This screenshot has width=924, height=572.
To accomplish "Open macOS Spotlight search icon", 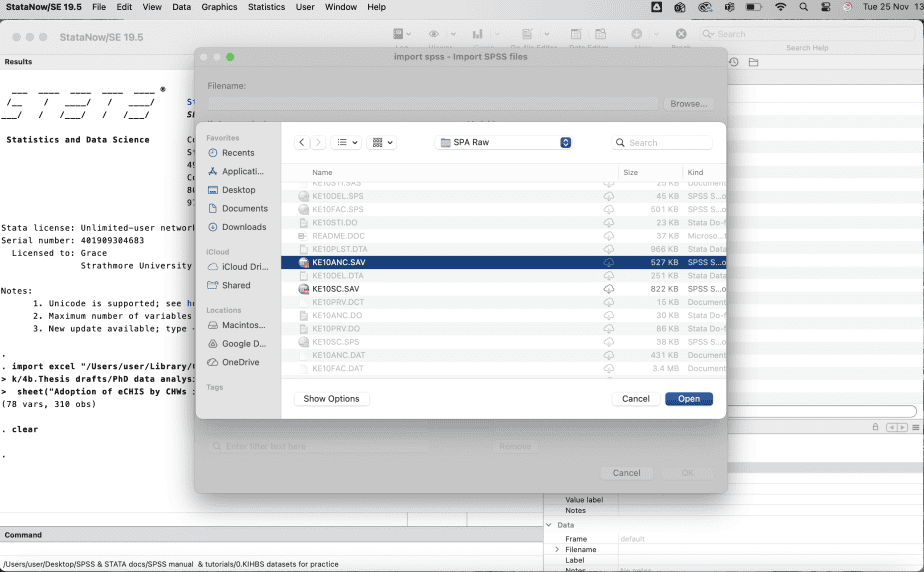I will pos(803,7).
